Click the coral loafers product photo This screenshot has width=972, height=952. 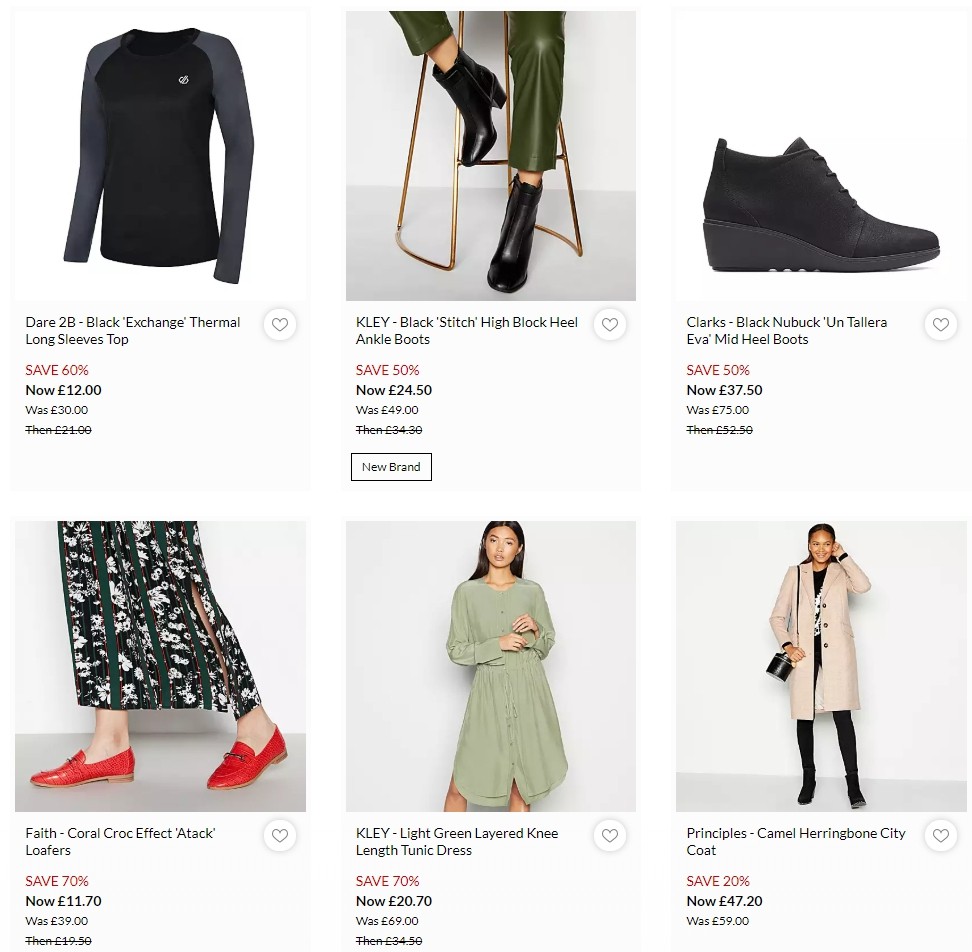[160, 665]
